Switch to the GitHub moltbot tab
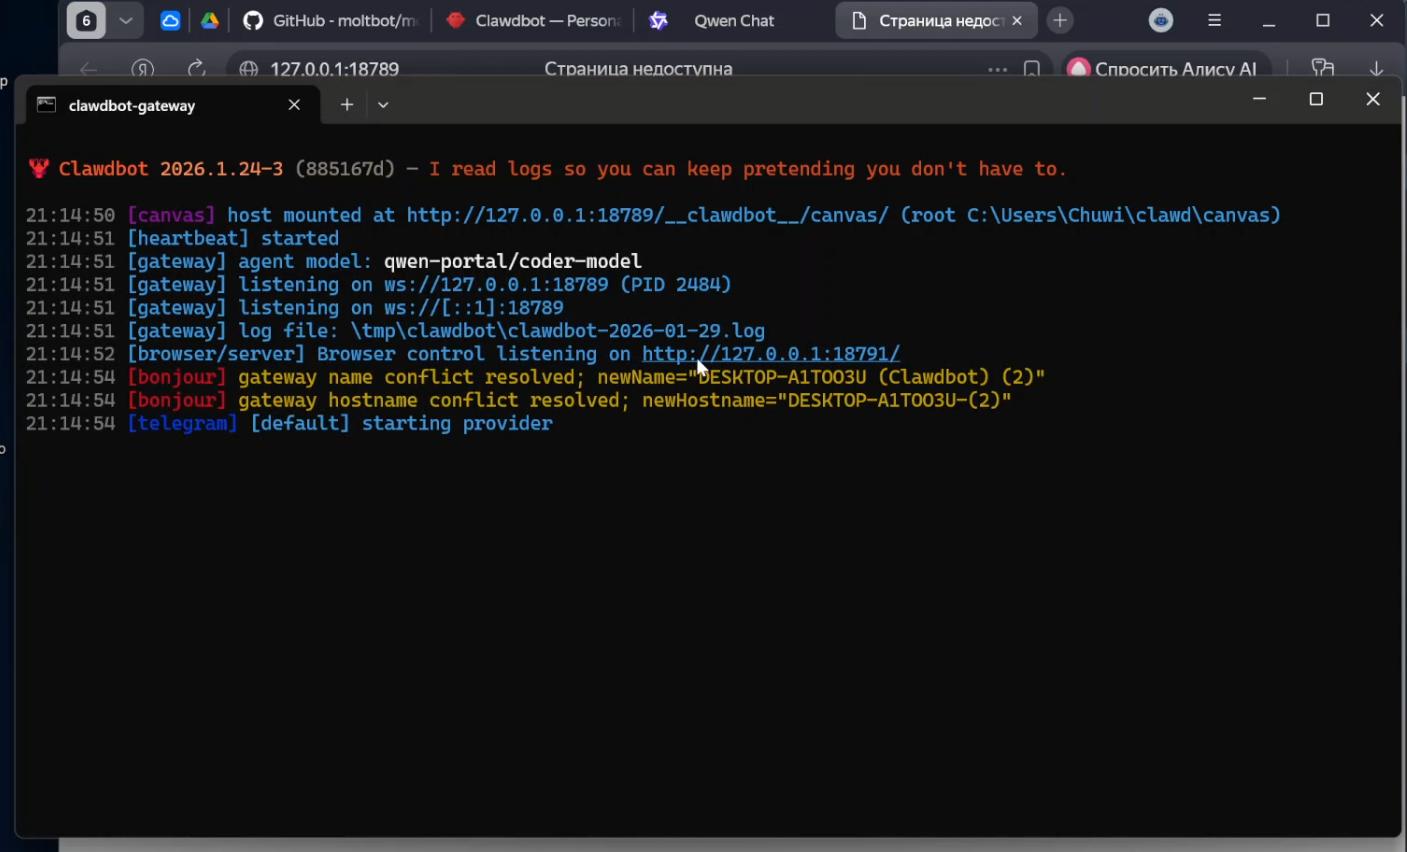Viewport: 1407px width, 852px height. click(x=333, y=21)
